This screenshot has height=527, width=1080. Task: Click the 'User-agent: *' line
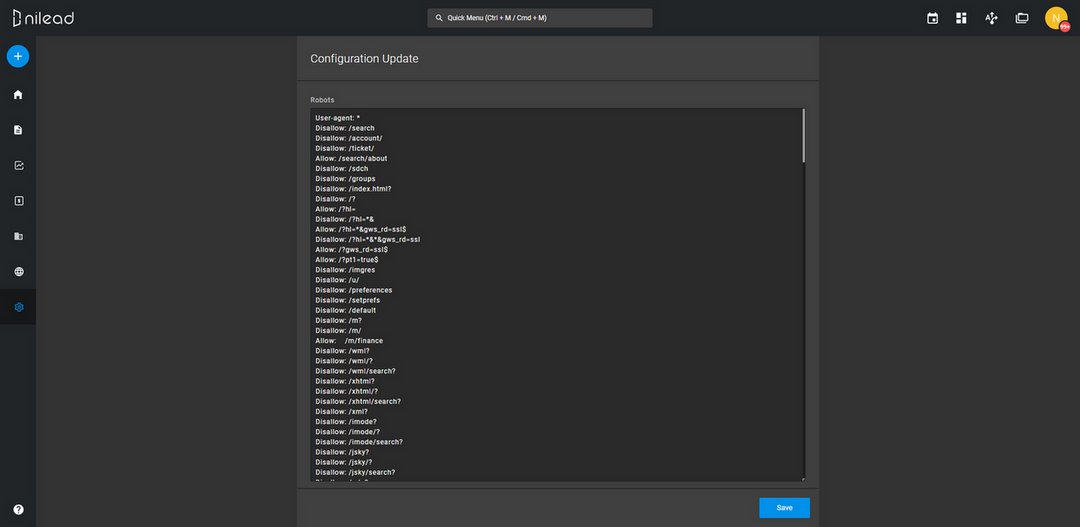[x=338, y=118]
